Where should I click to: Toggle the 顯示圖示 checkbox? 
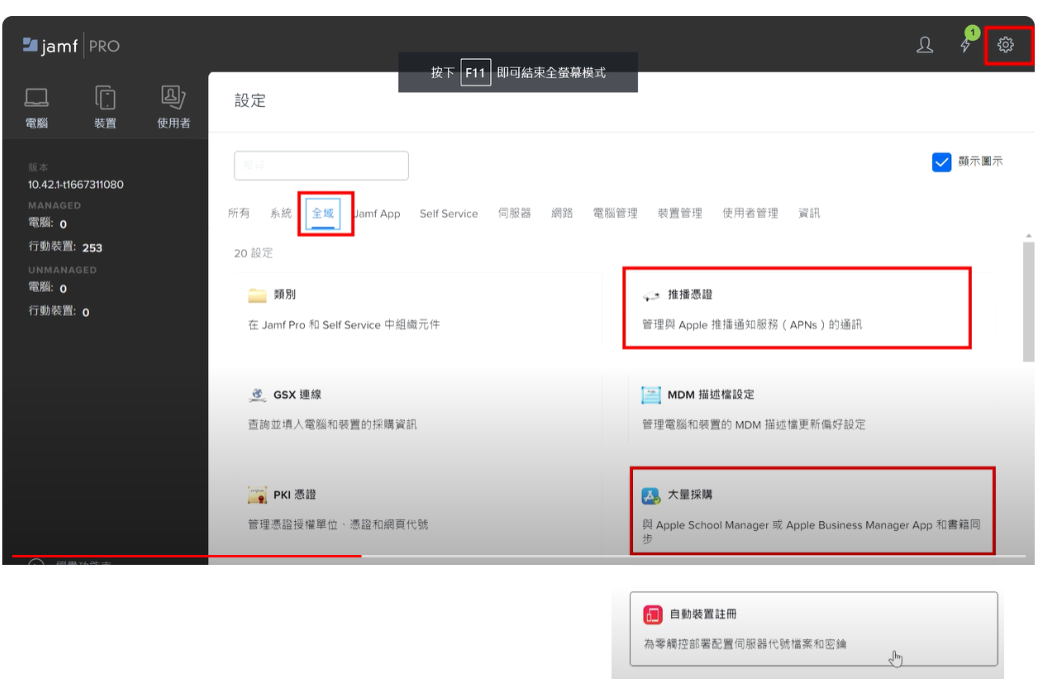point(941,162)
